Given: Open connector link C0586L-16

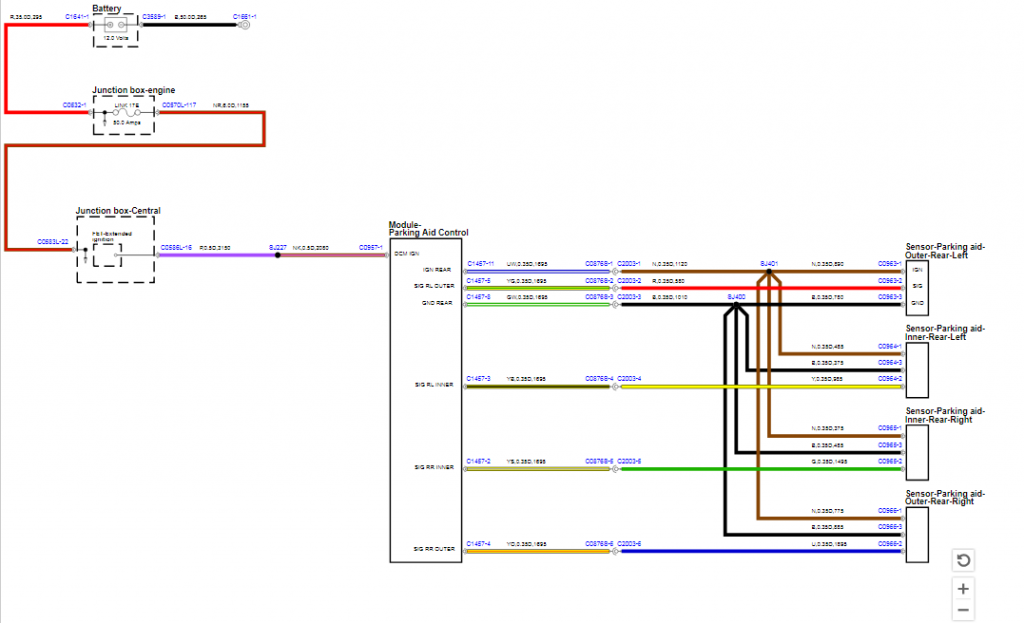Looking at the screenshot, I should 176,248.
